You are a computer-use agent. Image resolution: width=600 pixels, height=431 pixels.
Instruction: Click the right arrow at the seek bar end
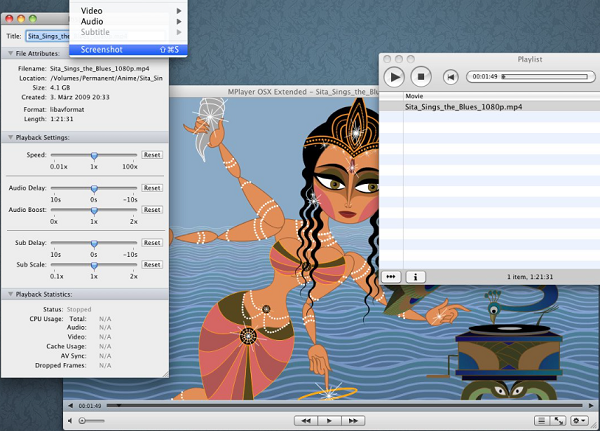click(x=591, y=406)
